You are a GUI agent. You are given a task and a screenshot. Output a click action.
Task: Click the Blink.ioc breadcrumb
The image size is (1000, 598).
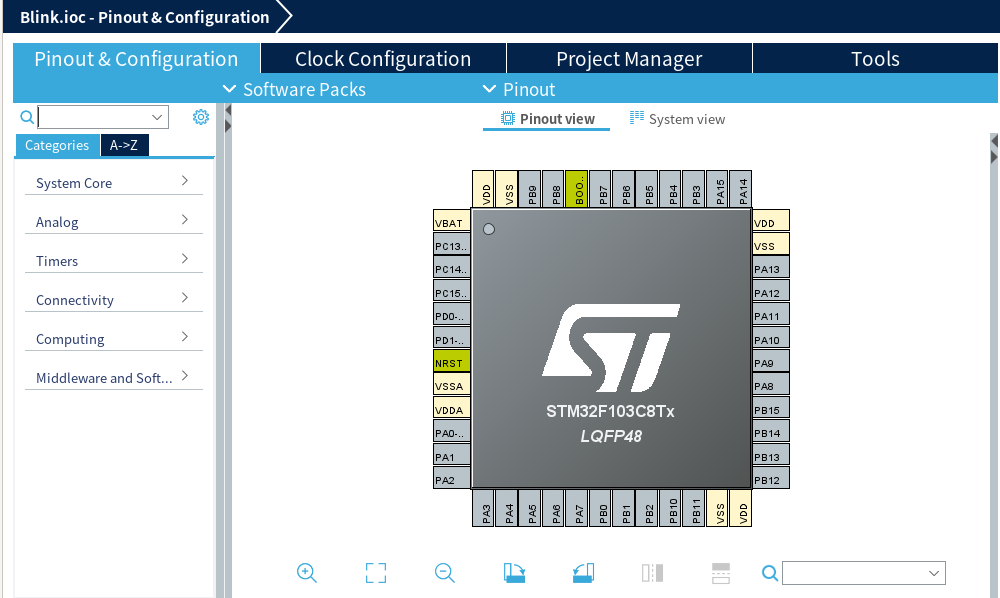pyautogui.click(x=145, y=17)
